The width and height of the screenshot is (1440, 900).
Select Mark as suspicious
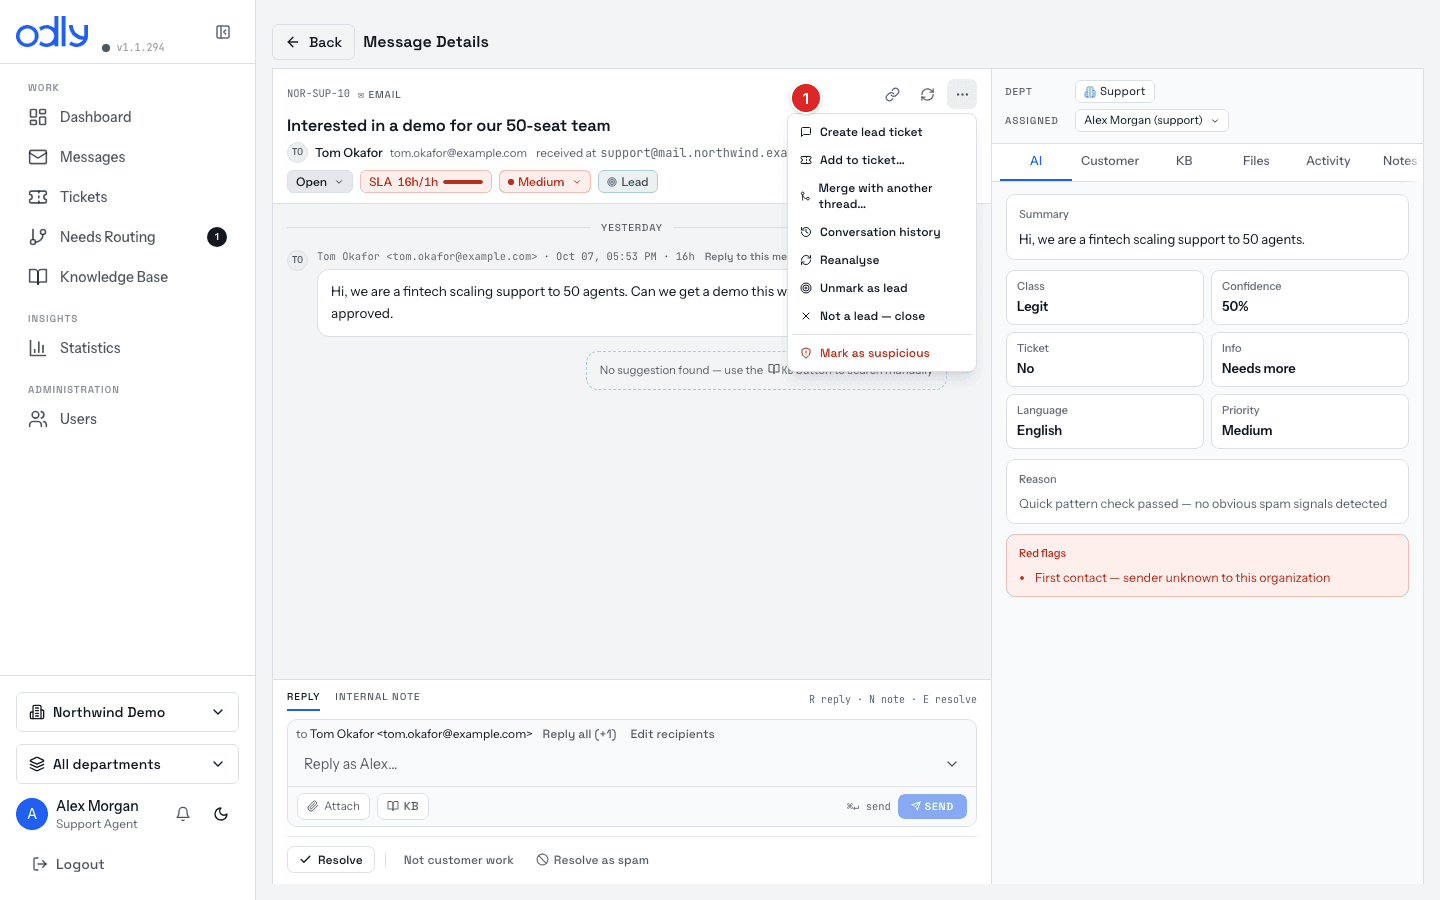tap(882, 353)
